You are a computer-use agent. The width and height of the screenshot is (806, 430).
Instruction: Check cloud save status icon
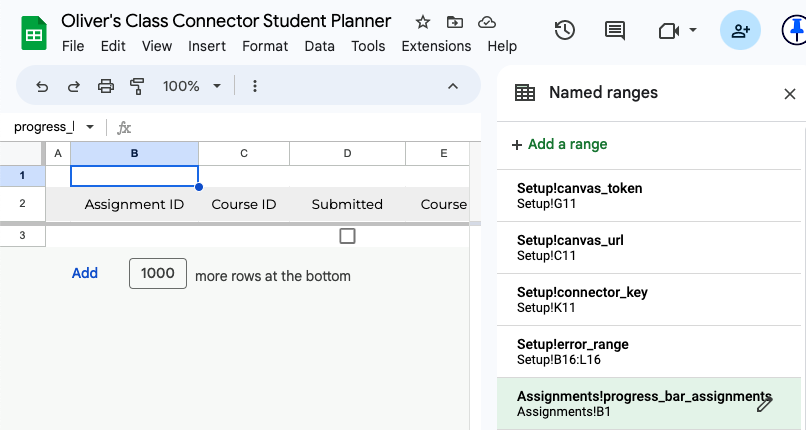tap(486, 22)
